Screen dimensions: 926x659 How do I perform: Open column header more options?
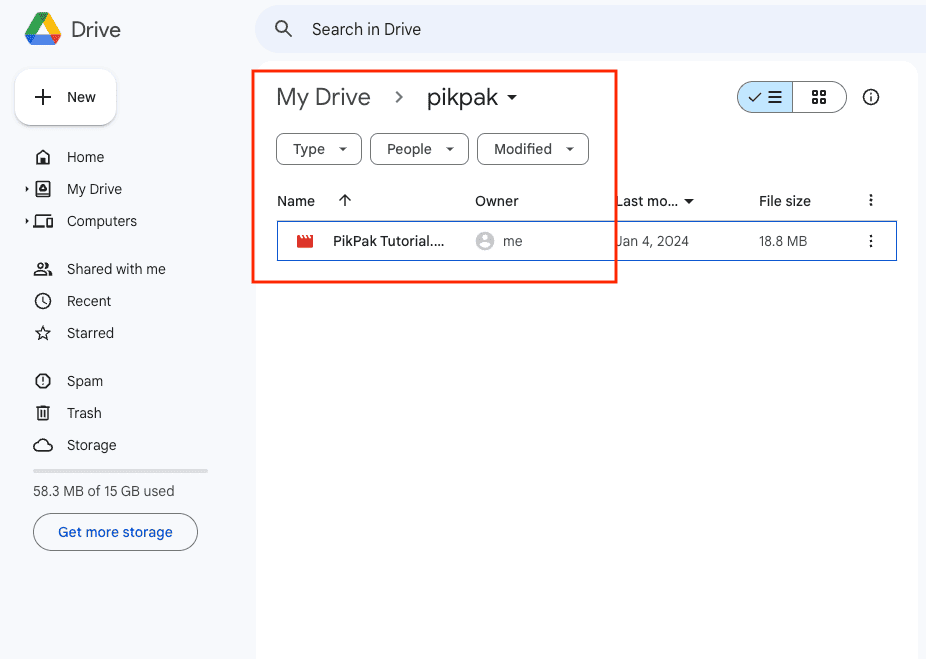(x=870, y=201)
